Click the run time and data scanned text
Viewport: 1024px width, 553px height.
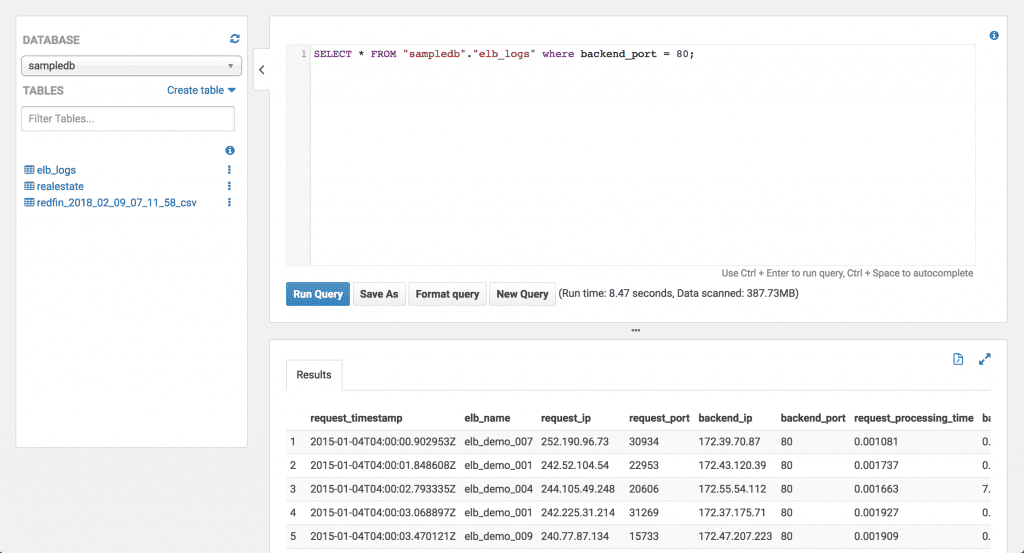coord(679,293)
